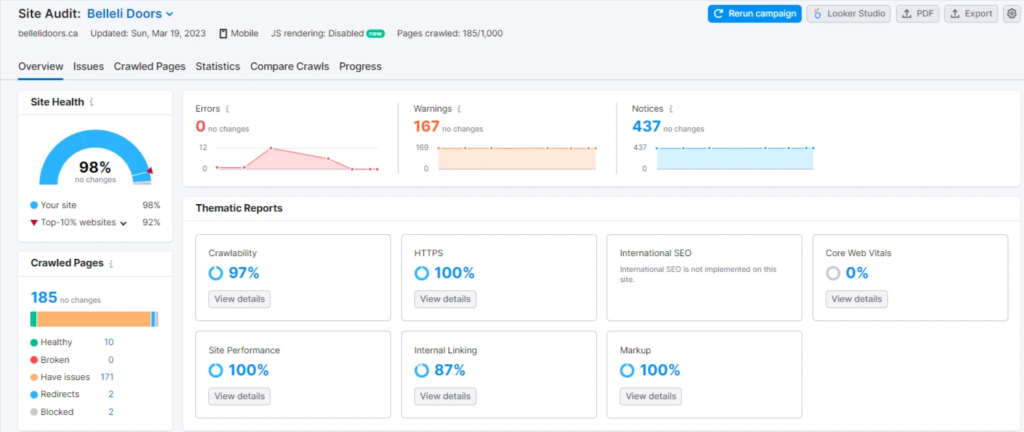Open the Crawled Pages tab
Image resolution: width=1024 pixels, height=432 pixels.
tap(149, 67)
